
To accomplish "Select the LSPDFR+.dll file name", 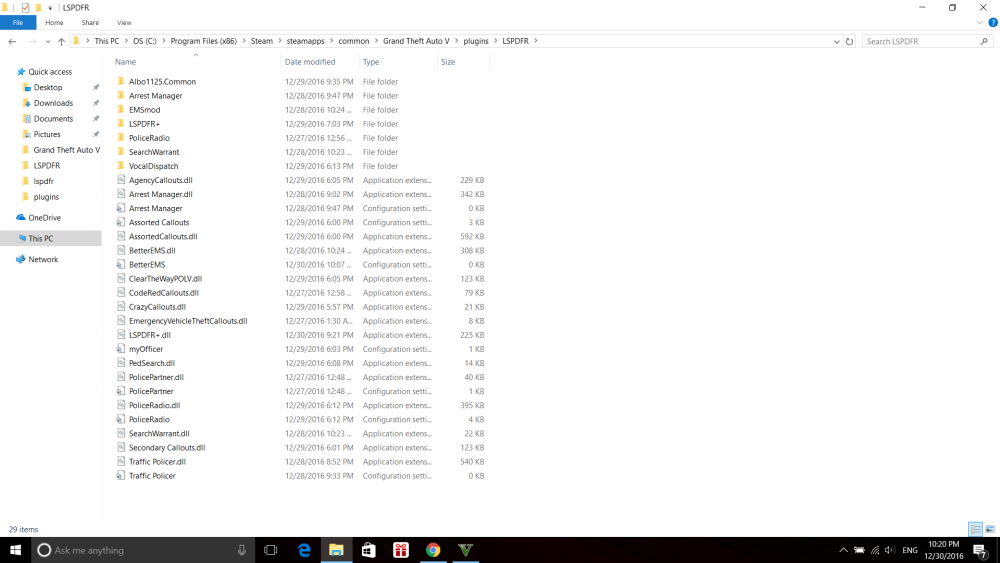I will coord(149,335).
